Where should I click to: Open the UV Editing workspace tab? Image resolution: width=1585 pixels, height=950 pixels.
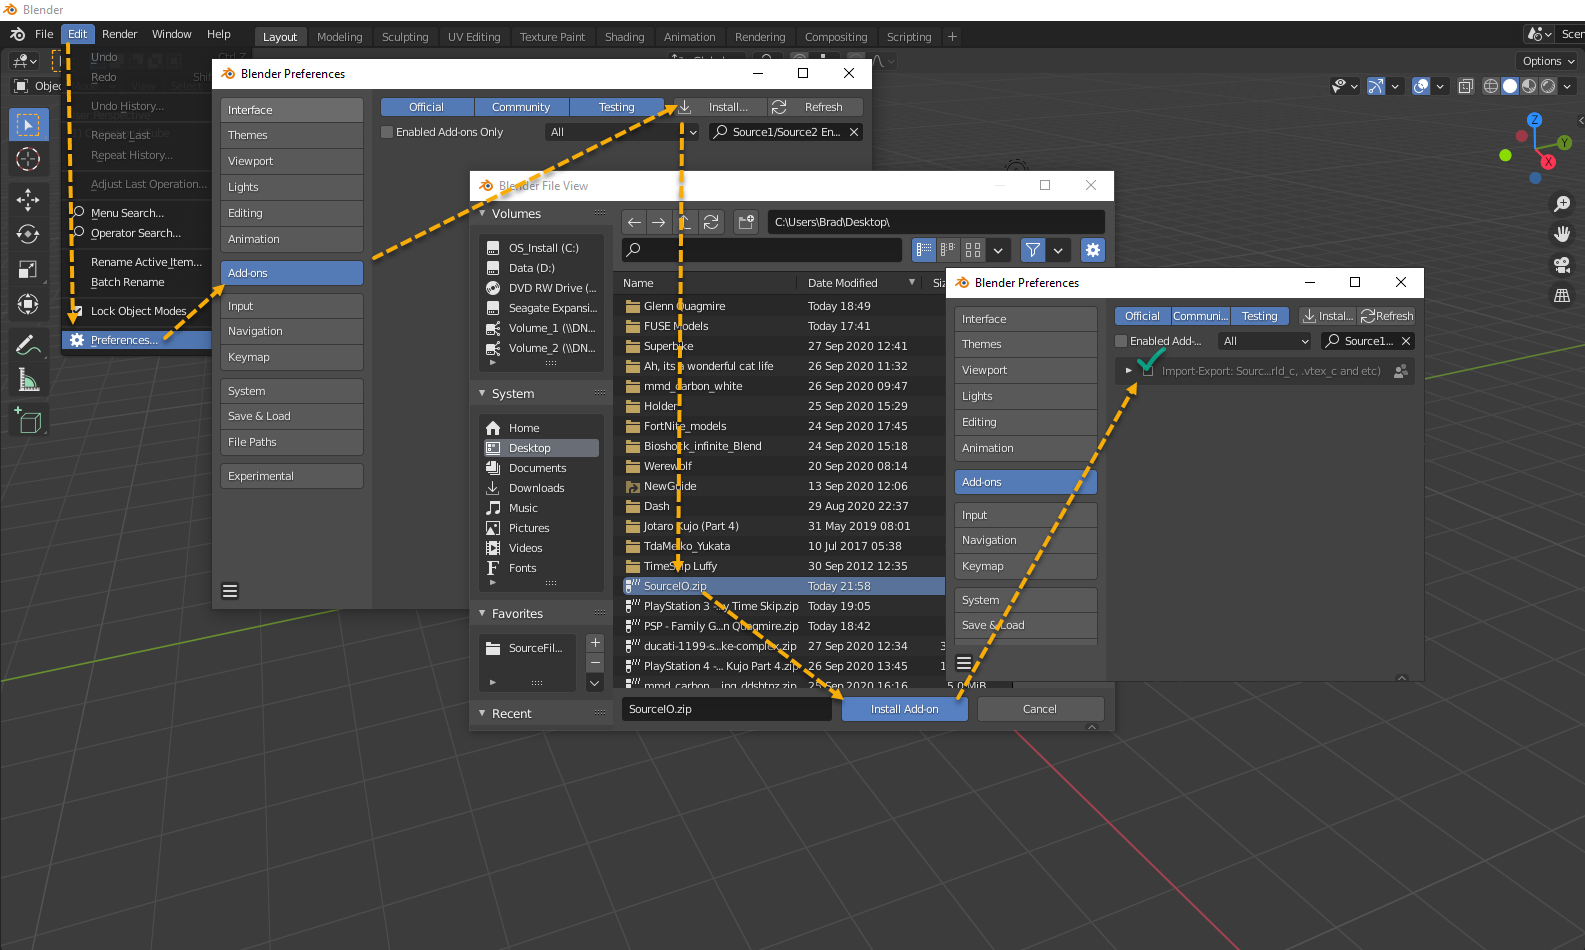[x=474, y=37]
